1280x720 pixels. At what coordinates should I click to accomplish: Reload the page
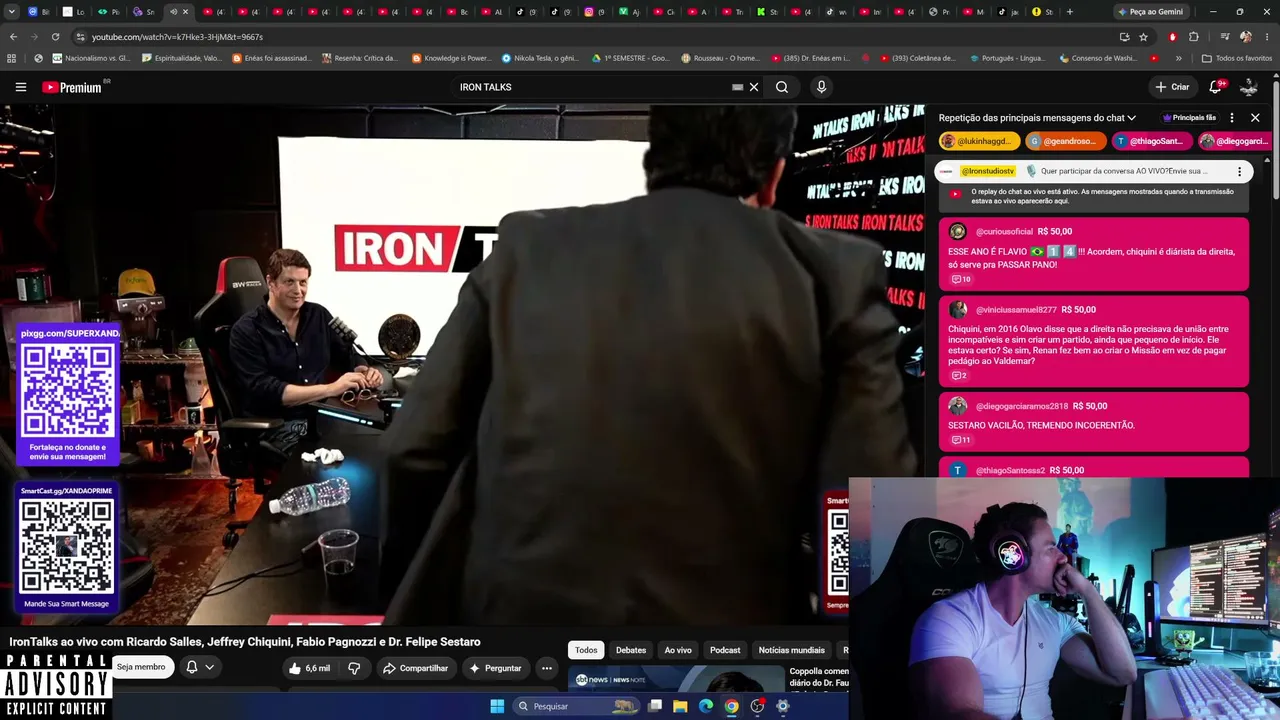(x=57, y=37)
